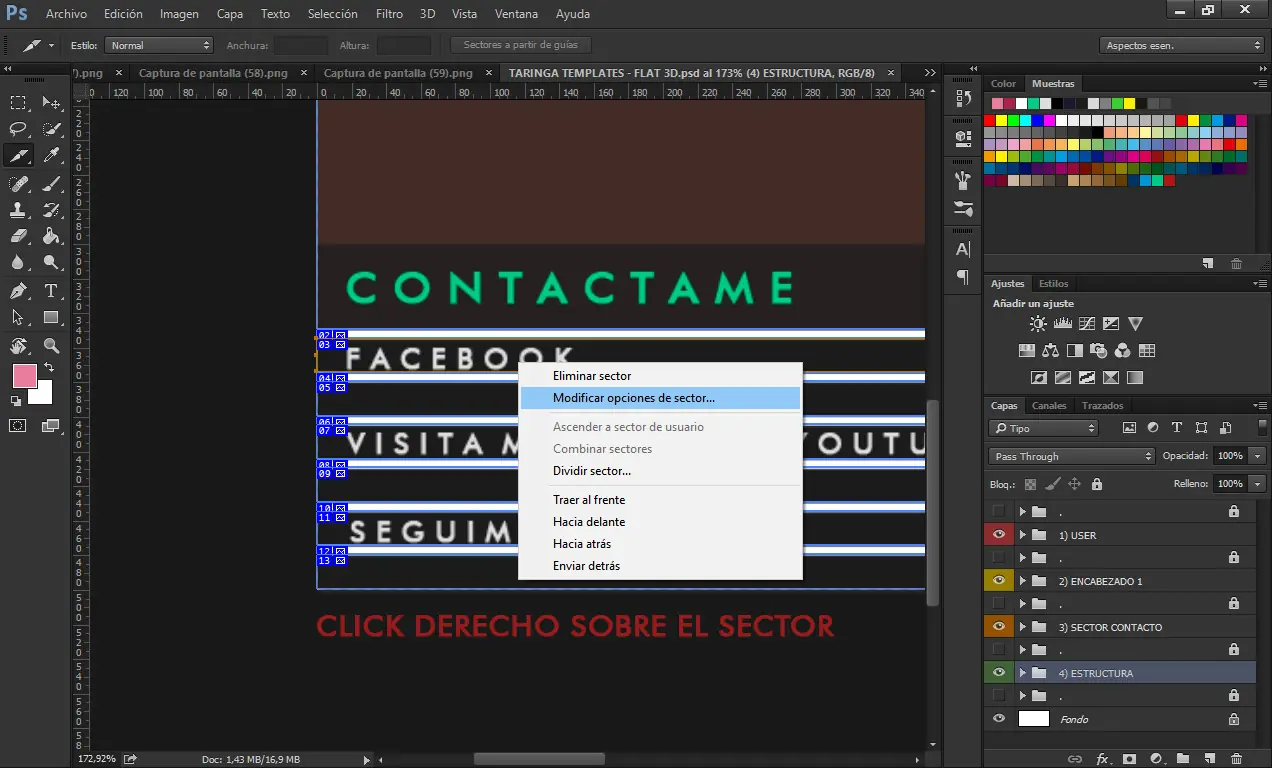This screenshot has height=768, width=1272.
Task: Choose Dividir sector in context menu
Action: tap(660, 471)
